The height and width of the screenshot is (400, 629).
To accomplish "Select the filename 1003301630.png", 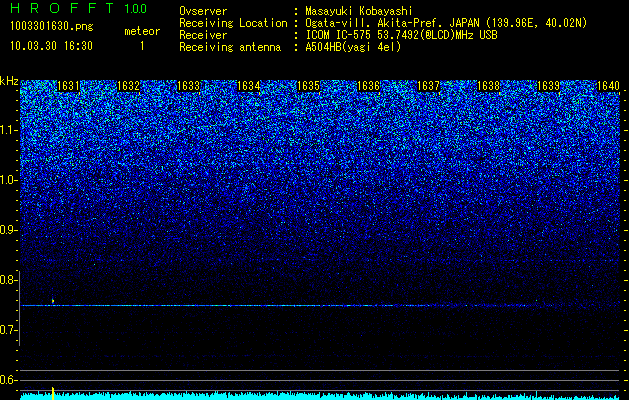I will pyautogui.click(x=52, y=27).
